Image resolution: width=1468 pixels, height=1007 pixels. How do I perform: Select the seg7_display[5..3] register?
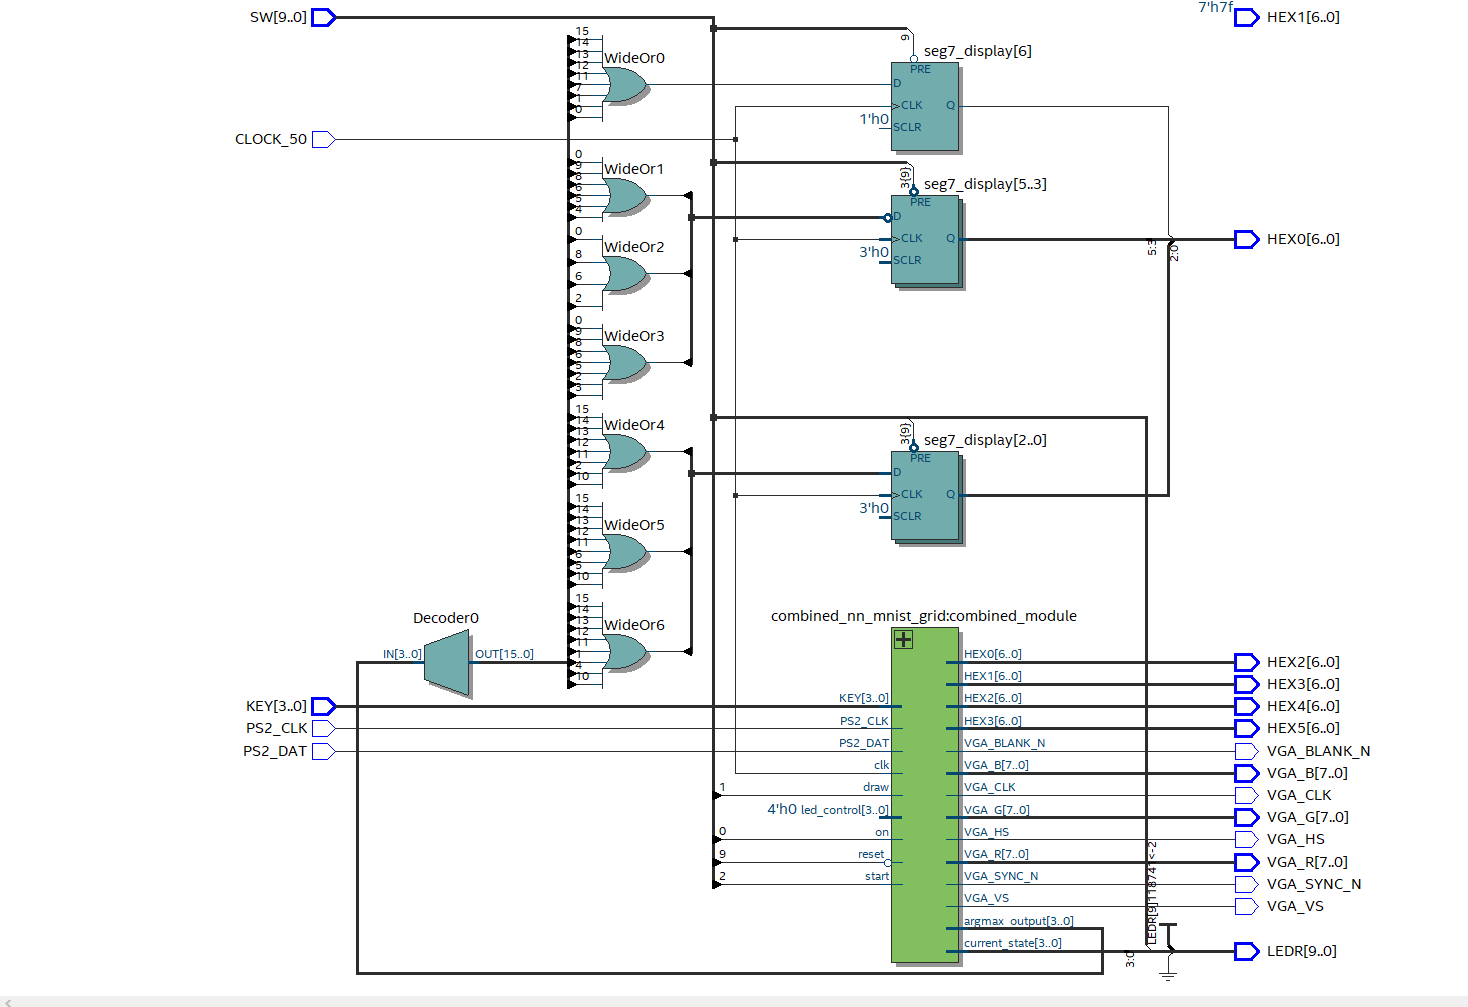(927, 241)
